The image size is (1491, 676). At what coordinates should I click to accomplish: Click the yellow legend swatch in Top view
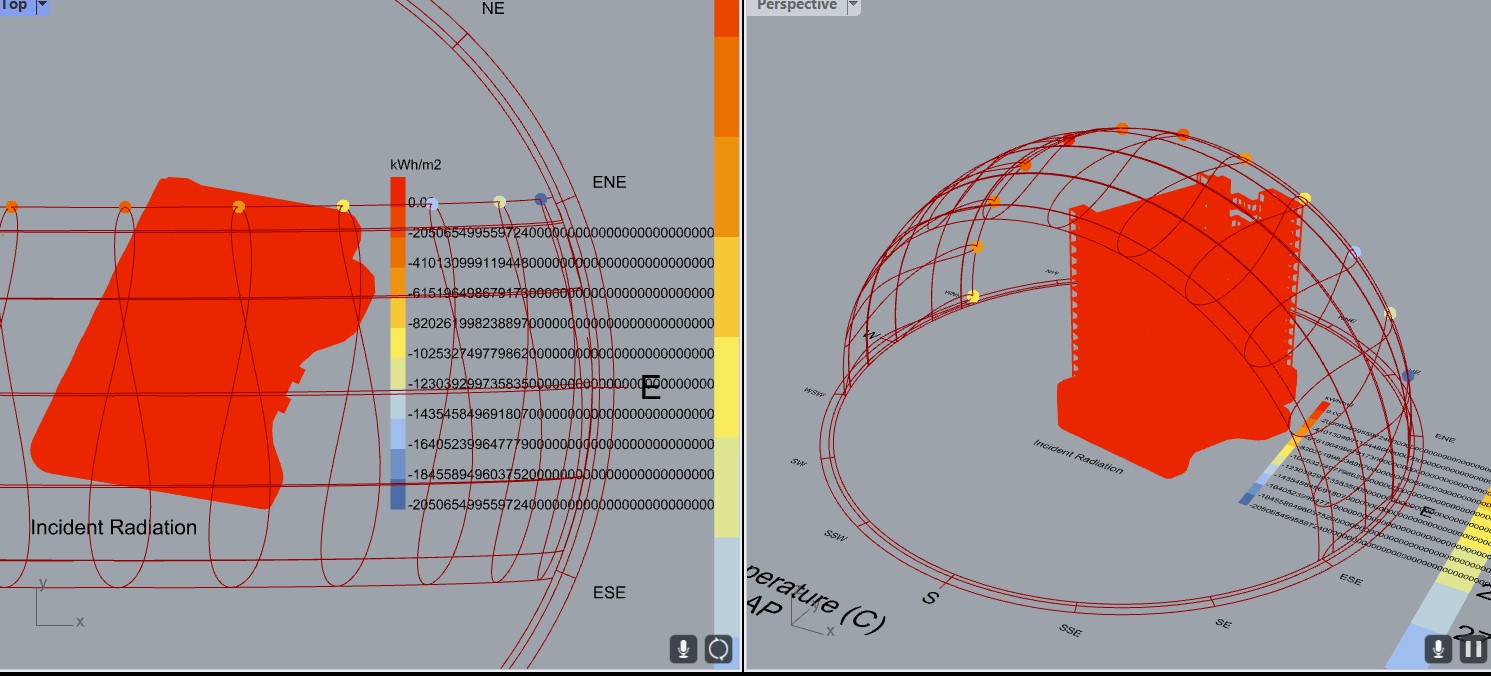pyautogui.click(x=398, y=344)
